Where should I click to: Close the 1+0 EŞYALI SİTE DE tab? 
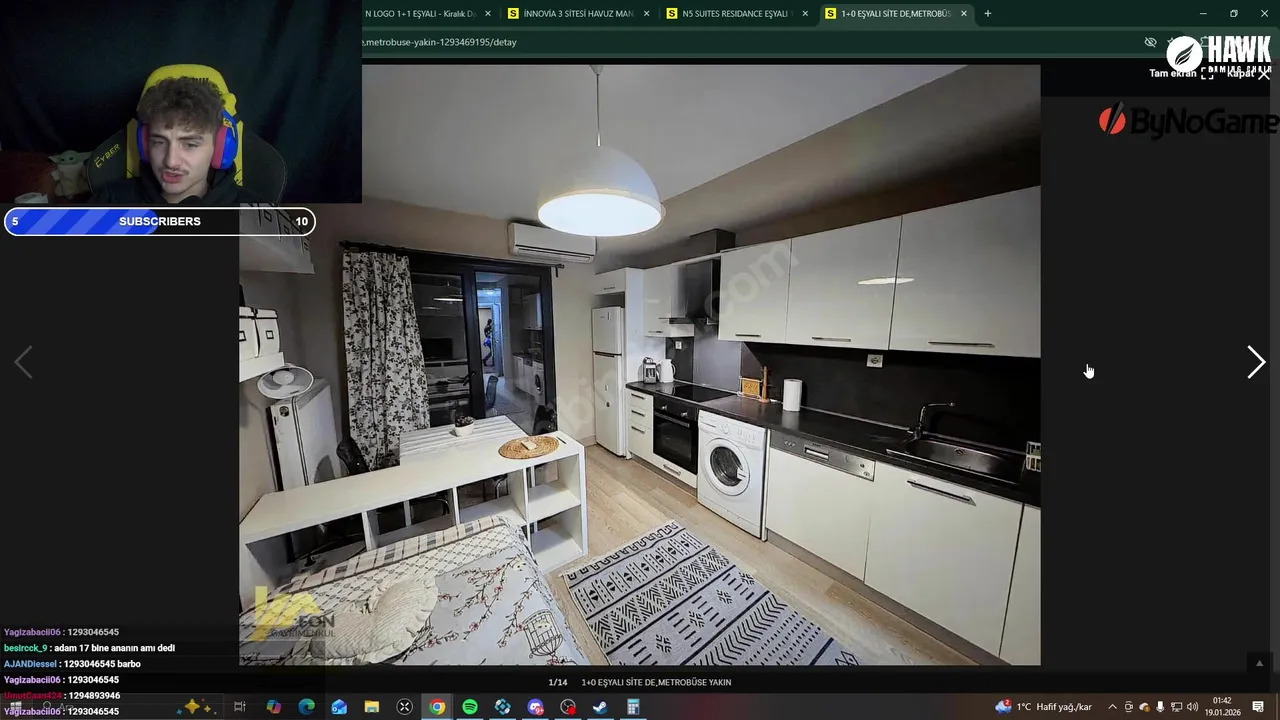tap(964, 14)
